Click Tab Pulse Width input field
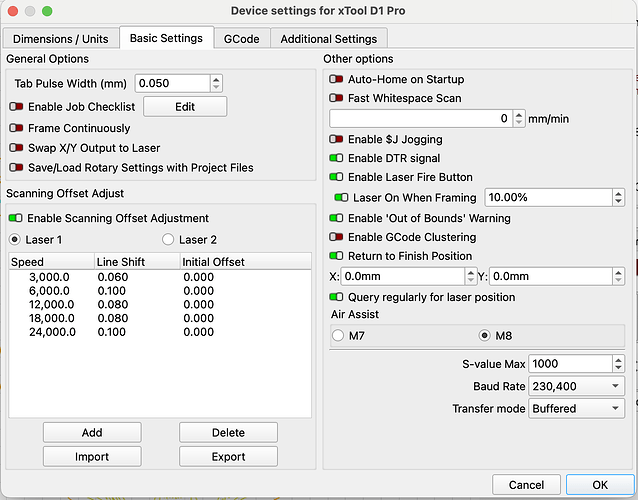 (173, 83)
